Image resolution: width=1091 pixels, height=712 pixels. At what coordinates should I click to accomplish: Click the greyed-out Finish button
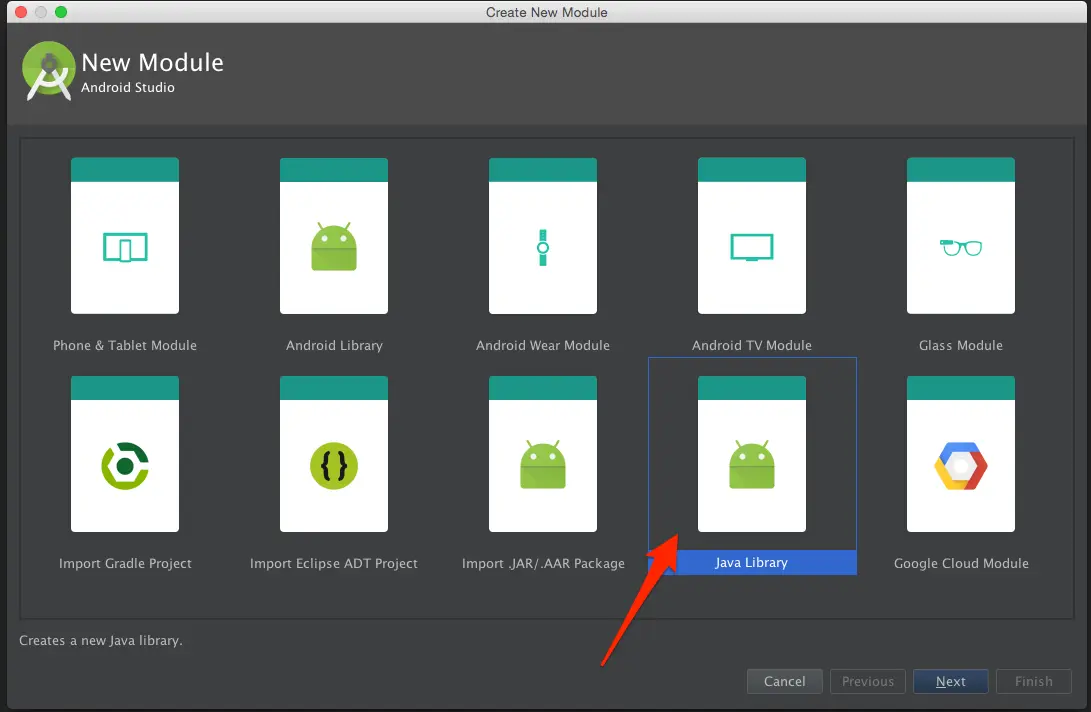coord(1033,681)
